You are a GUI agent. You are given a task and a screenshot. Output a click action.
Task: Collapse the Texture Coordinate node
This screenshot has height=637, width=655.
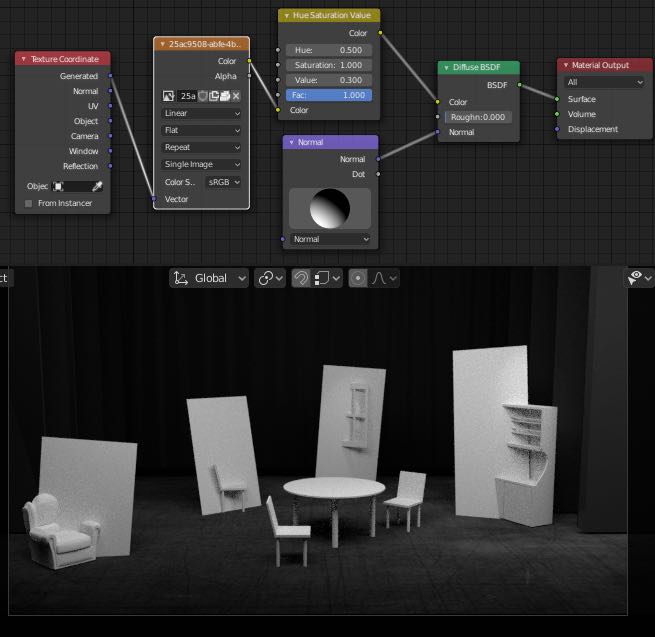pyautogui.click(x=23, y=59)
